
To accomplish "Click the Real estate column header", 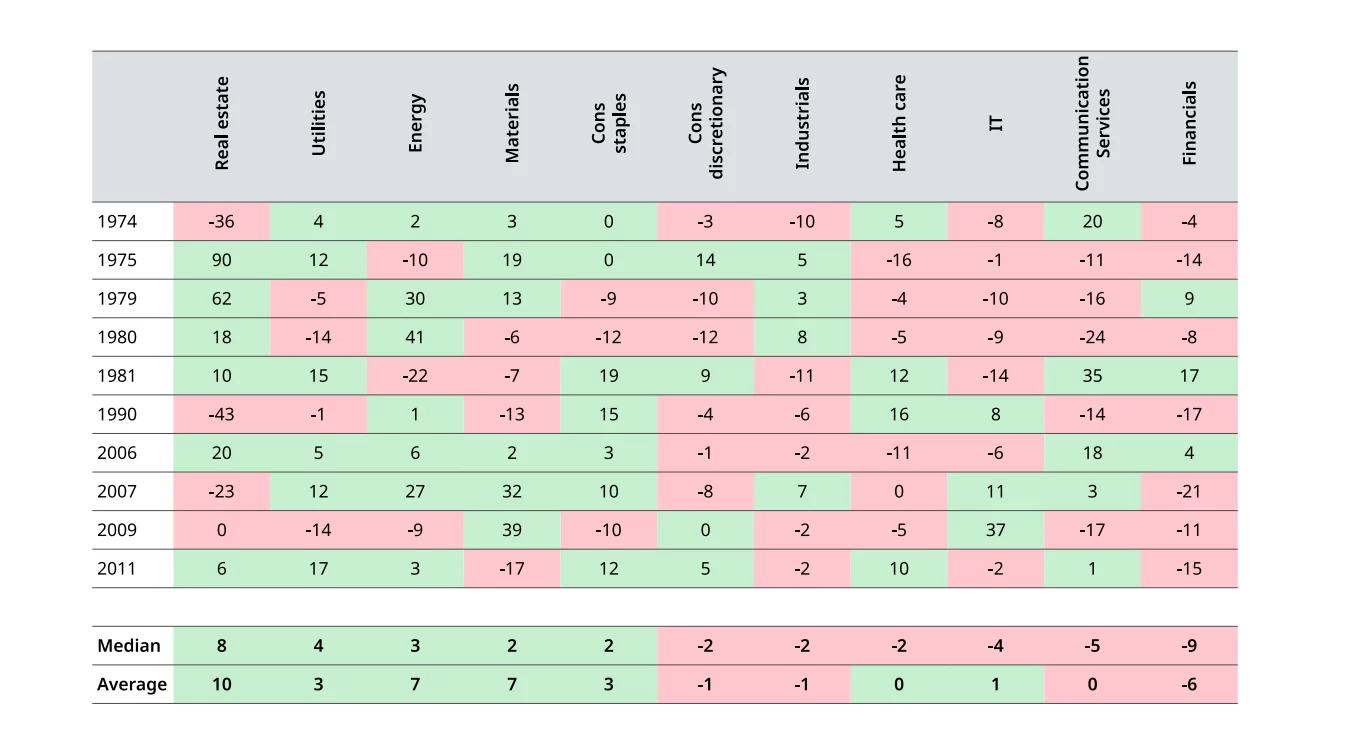I will pos(222,123).
